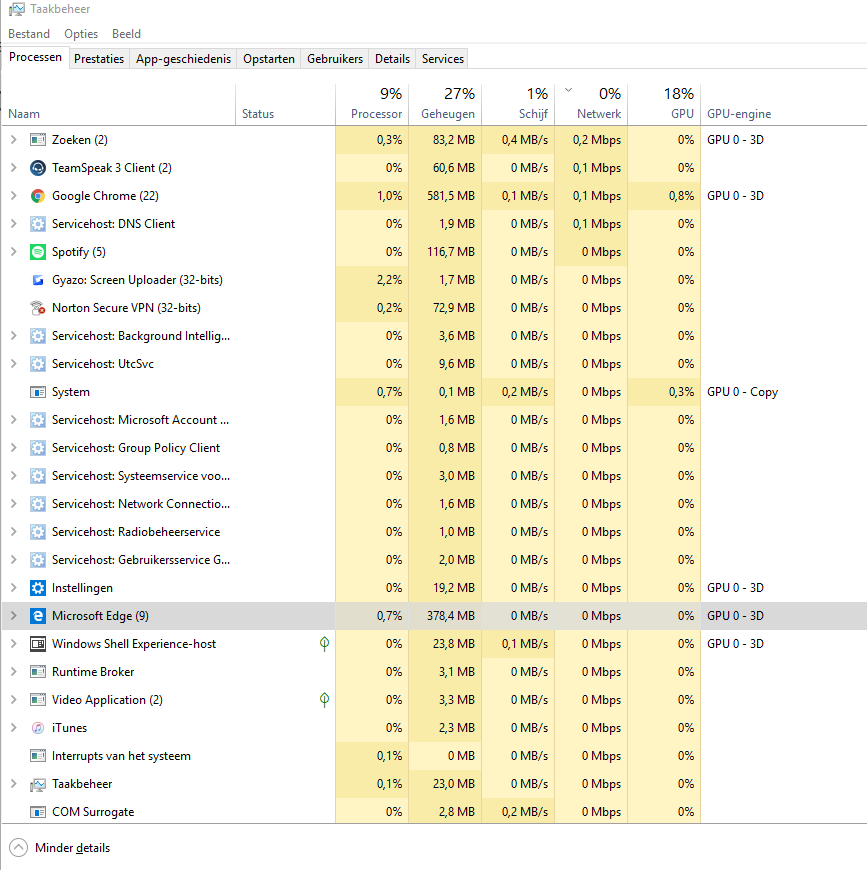Image resolution: width=867 pixels, height=870 pixels.
Task: Click the Norton Secure VPN icon
Action: 38,308
